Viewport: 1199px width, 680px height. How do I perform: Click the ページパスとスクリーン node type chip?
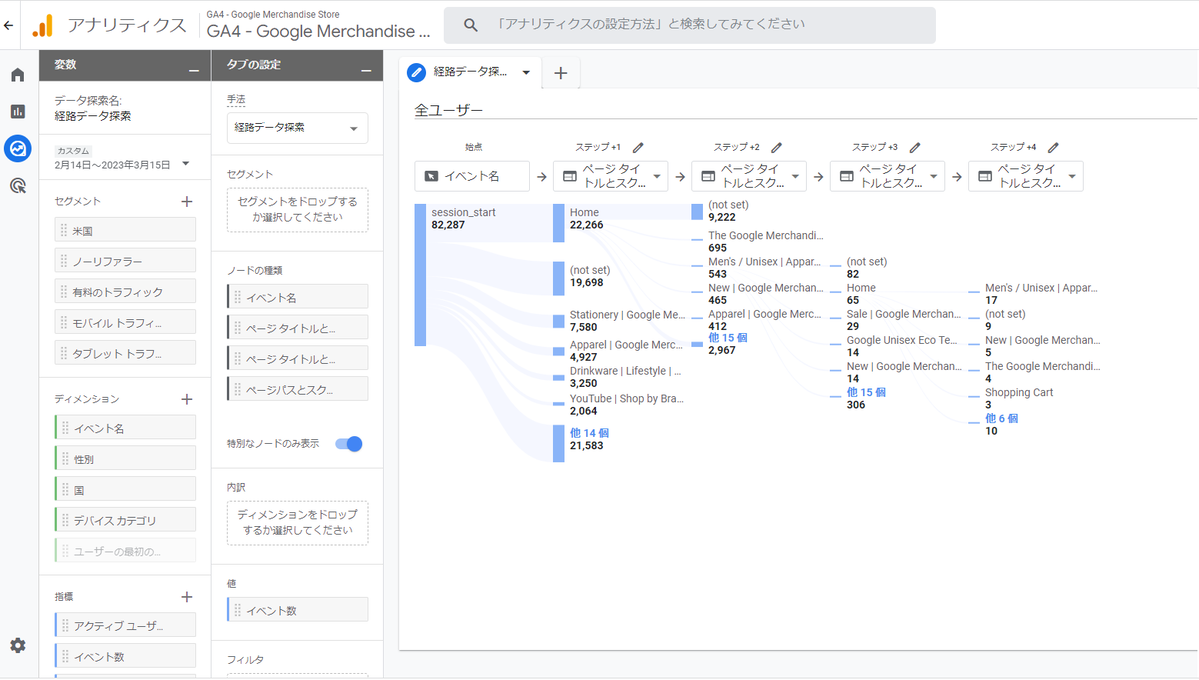[297, 389]
